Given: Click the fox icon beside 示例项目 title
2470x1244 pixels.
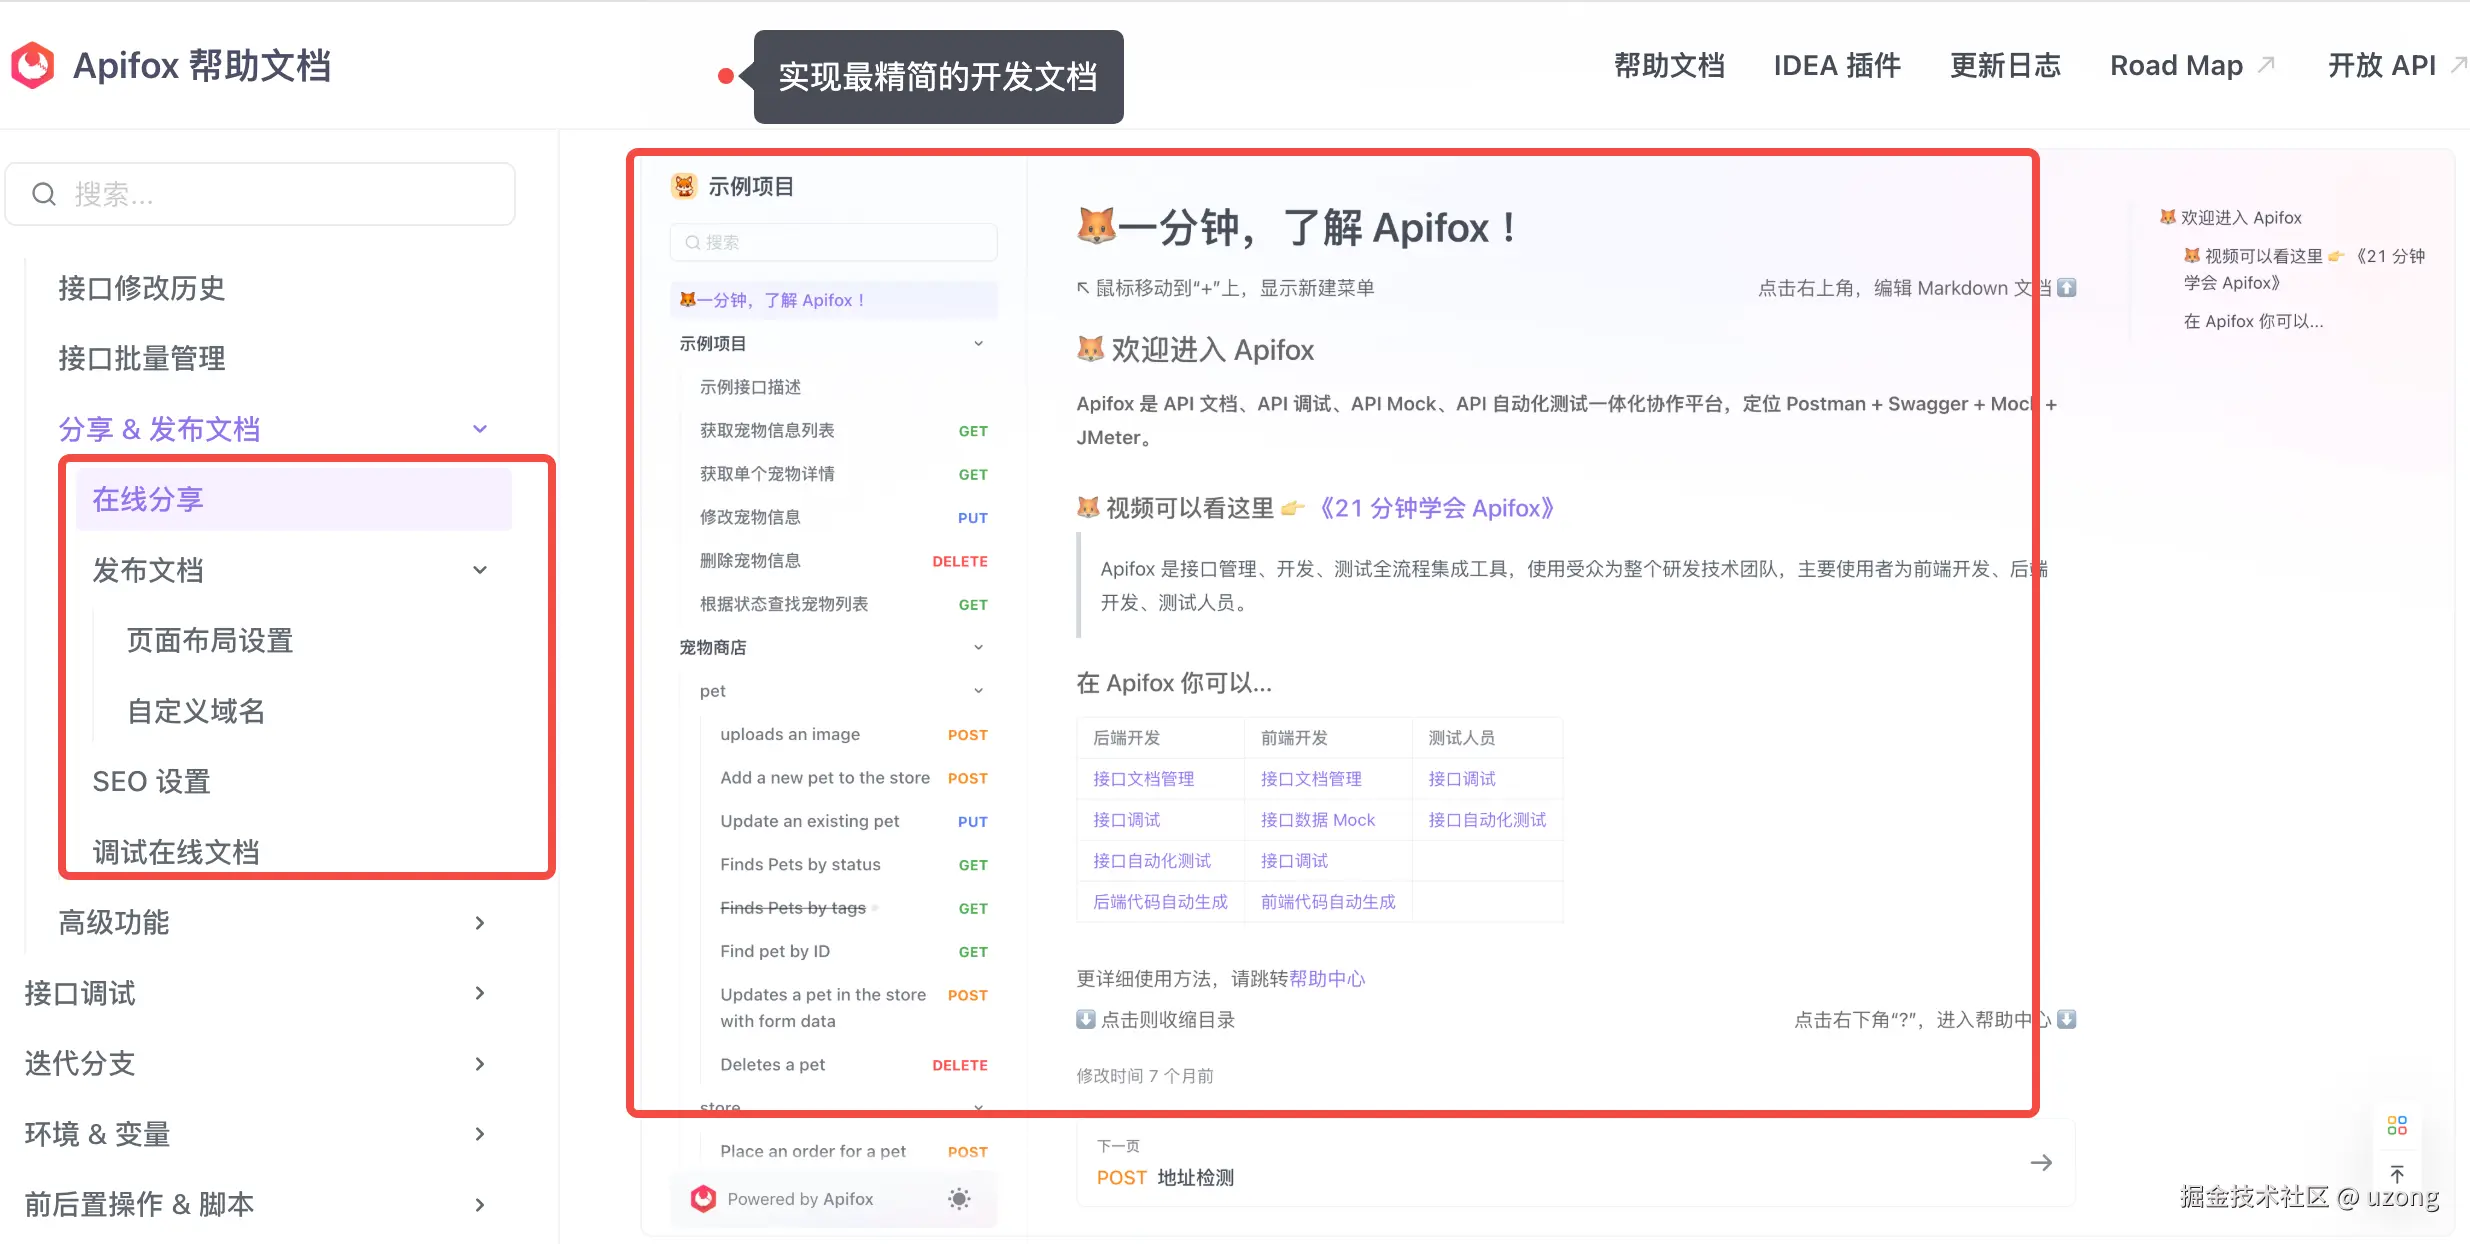Looking at the screenshot, I should (x=684, y=186).
